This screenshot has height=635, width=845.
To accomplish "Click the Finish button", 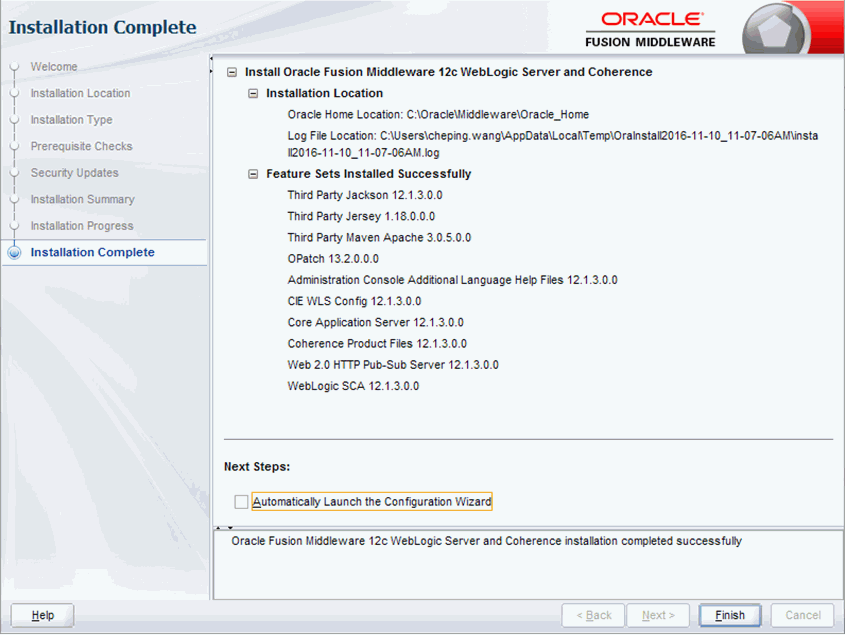I will [x=729, y=615].
